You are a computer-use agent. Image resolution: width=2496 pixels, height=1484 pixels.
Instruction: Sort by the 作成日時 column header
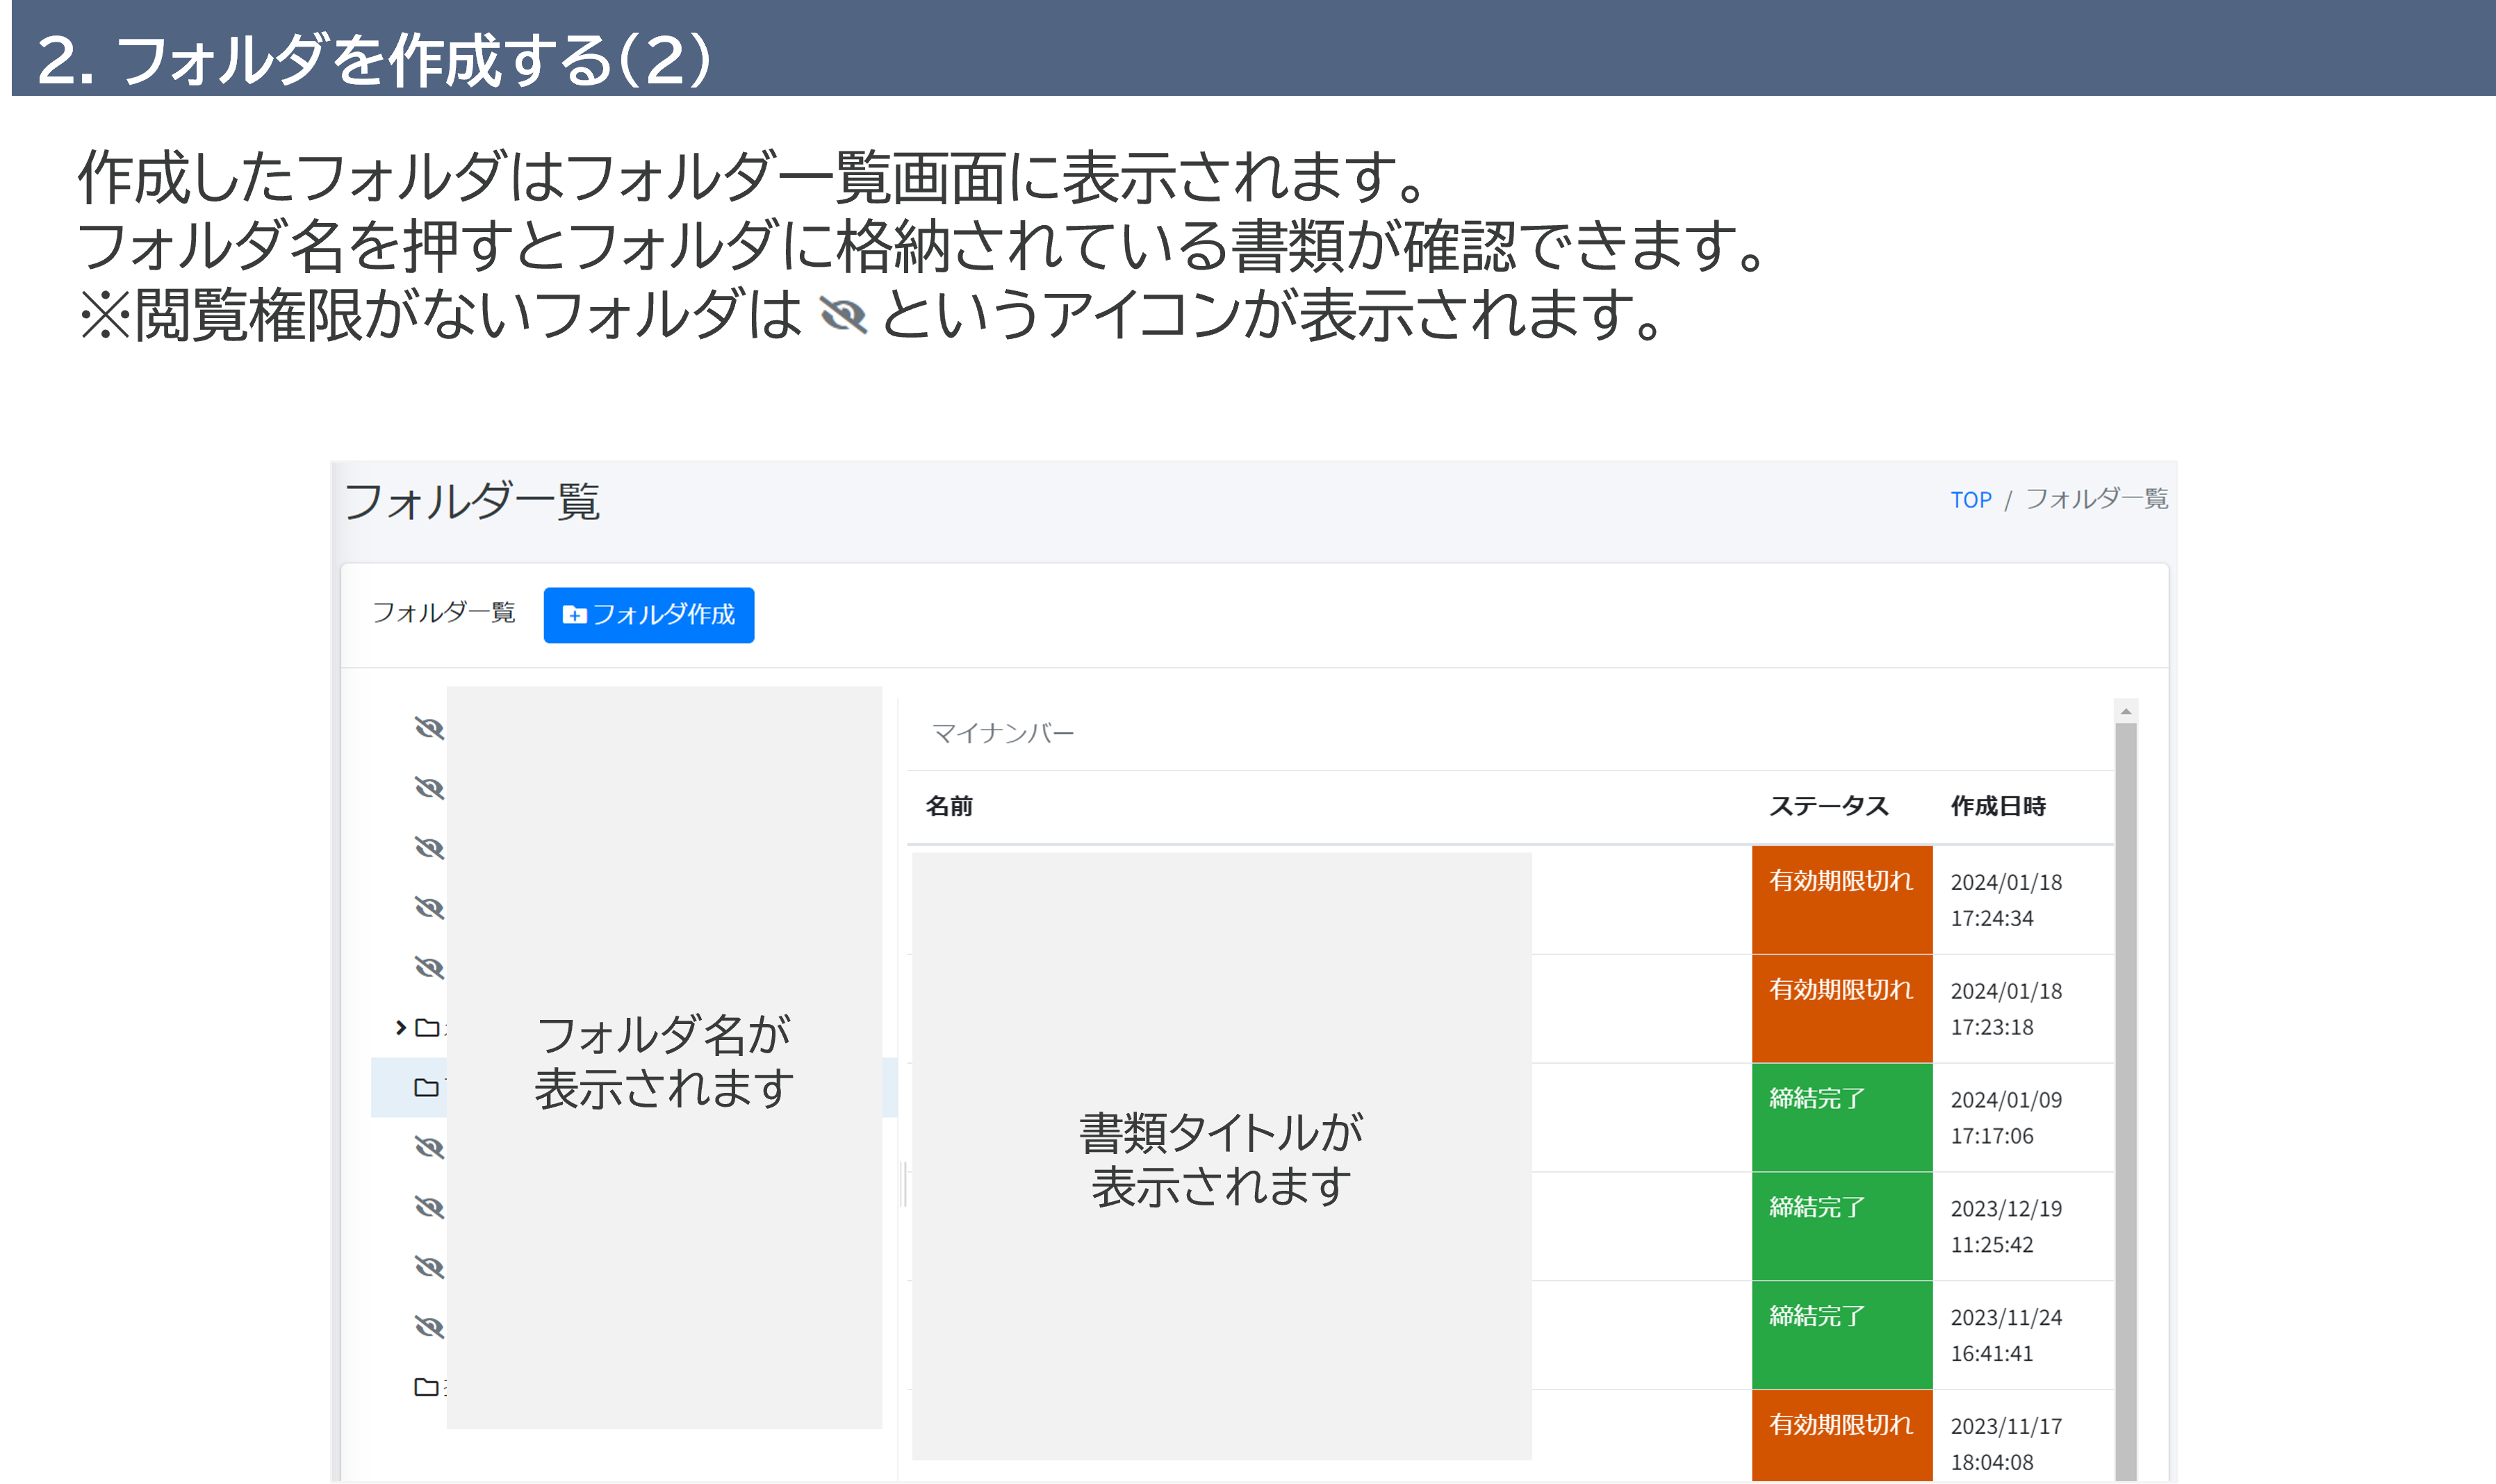pyautogui.click(x=1997, y=806)
